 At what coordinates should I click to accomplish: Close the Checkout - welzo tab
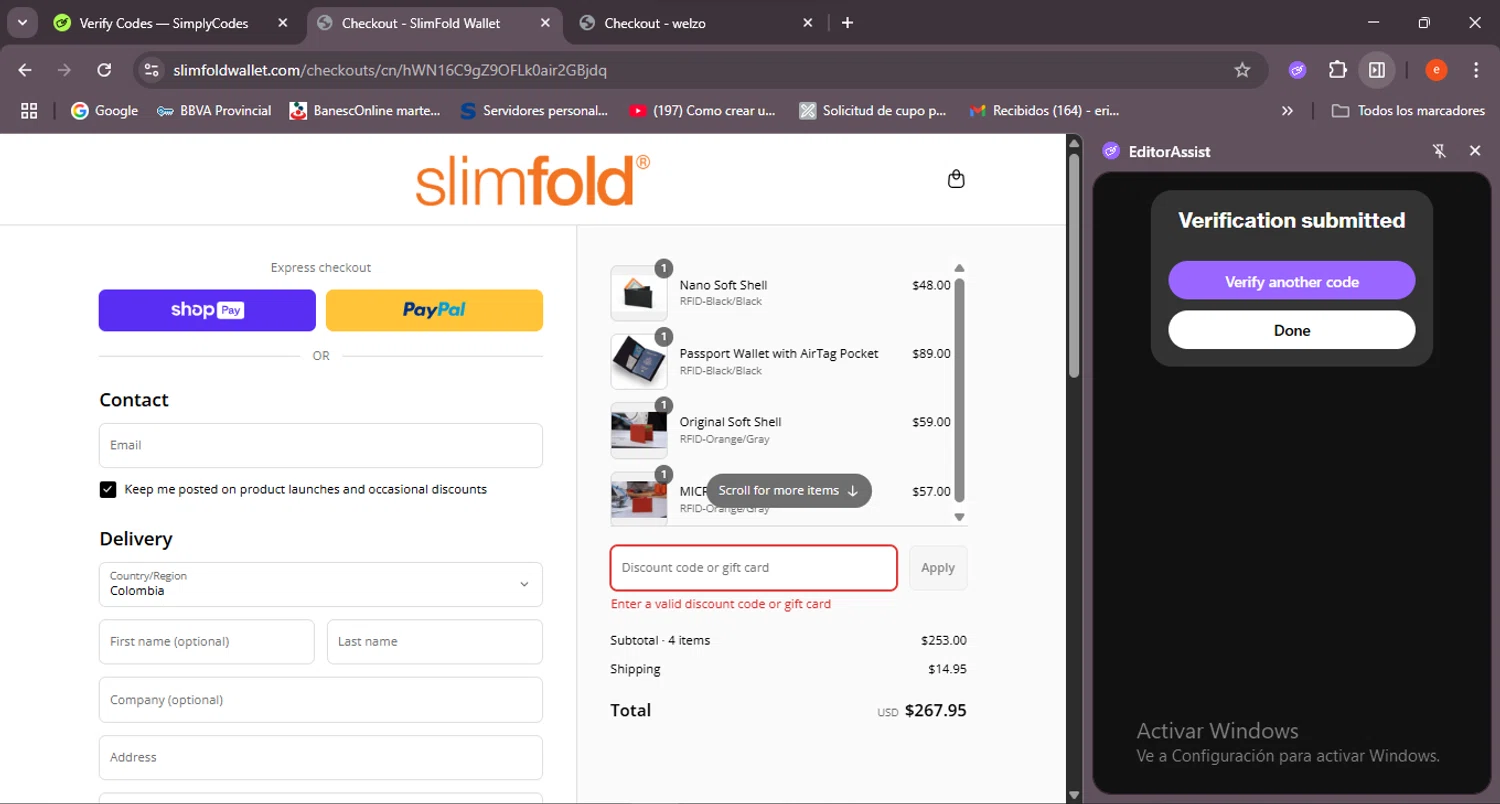[x=808, y=23]
